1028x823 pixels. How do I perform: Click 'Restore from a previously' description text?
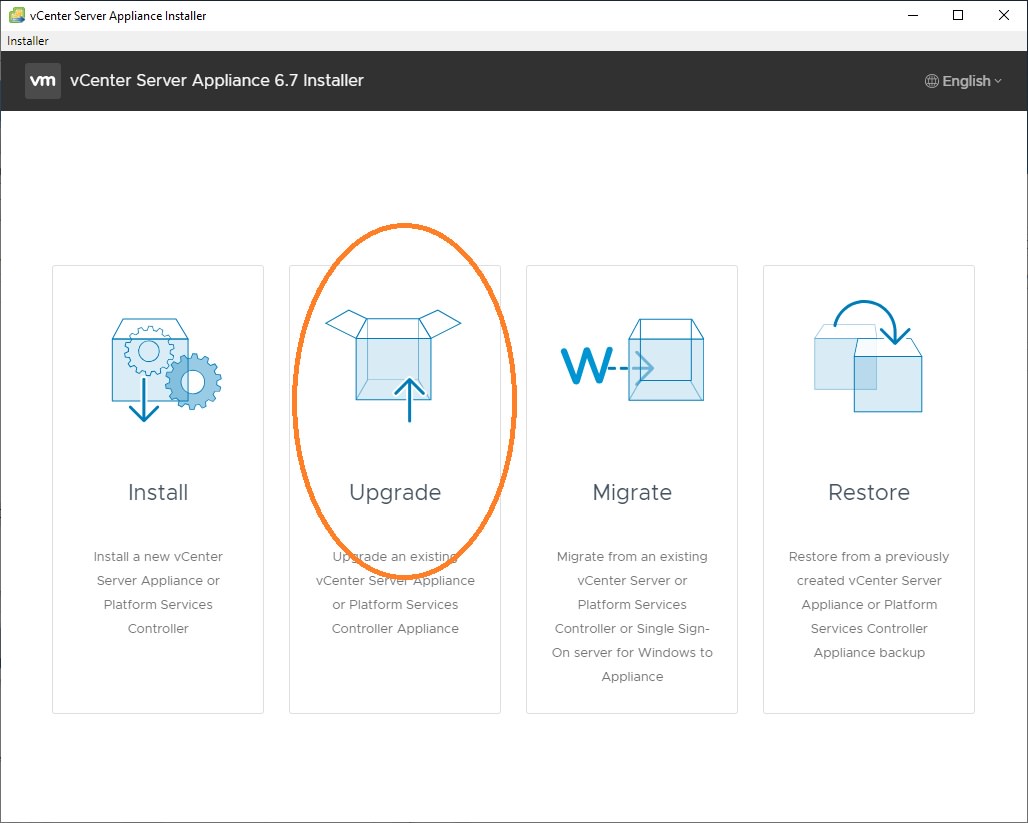tap(869, 557)
